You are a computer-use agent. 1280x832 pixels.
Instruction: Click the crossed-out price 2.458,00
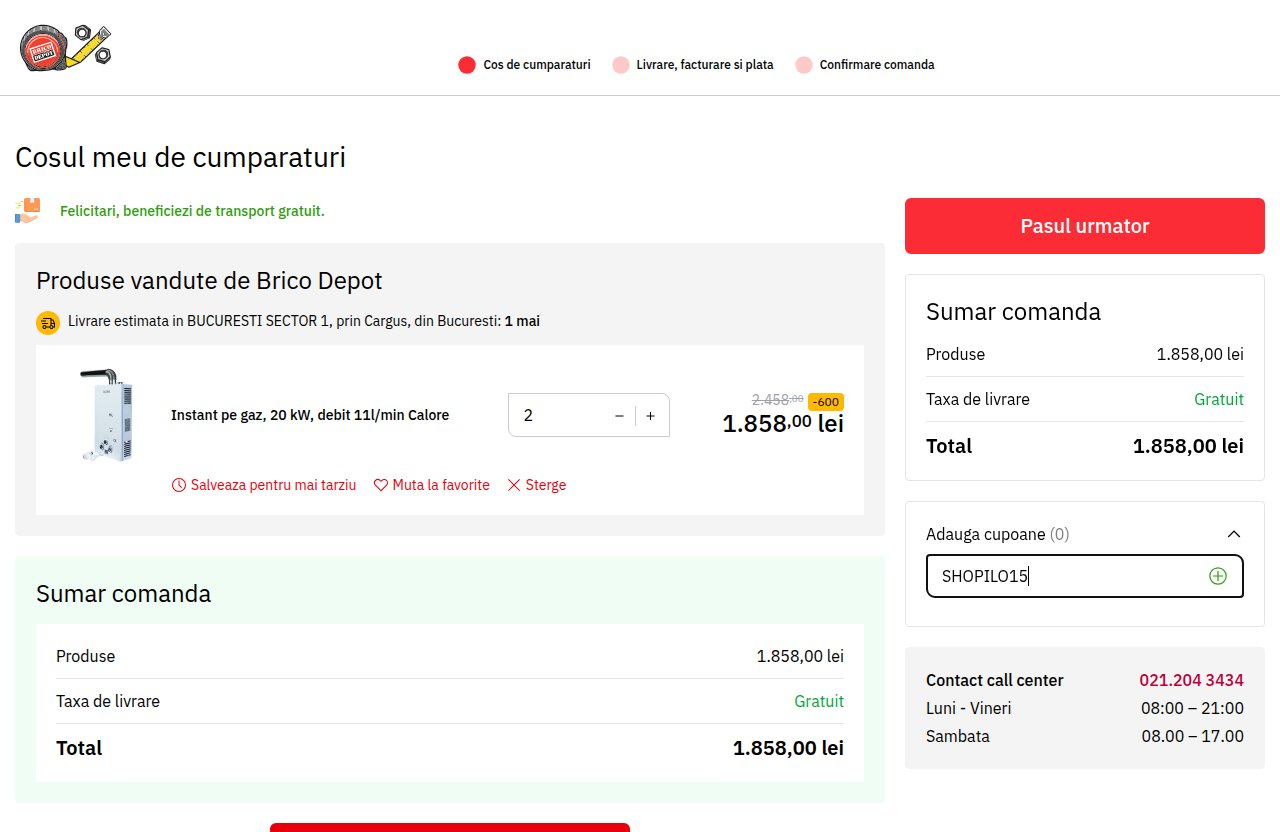(x=777, y=399)
